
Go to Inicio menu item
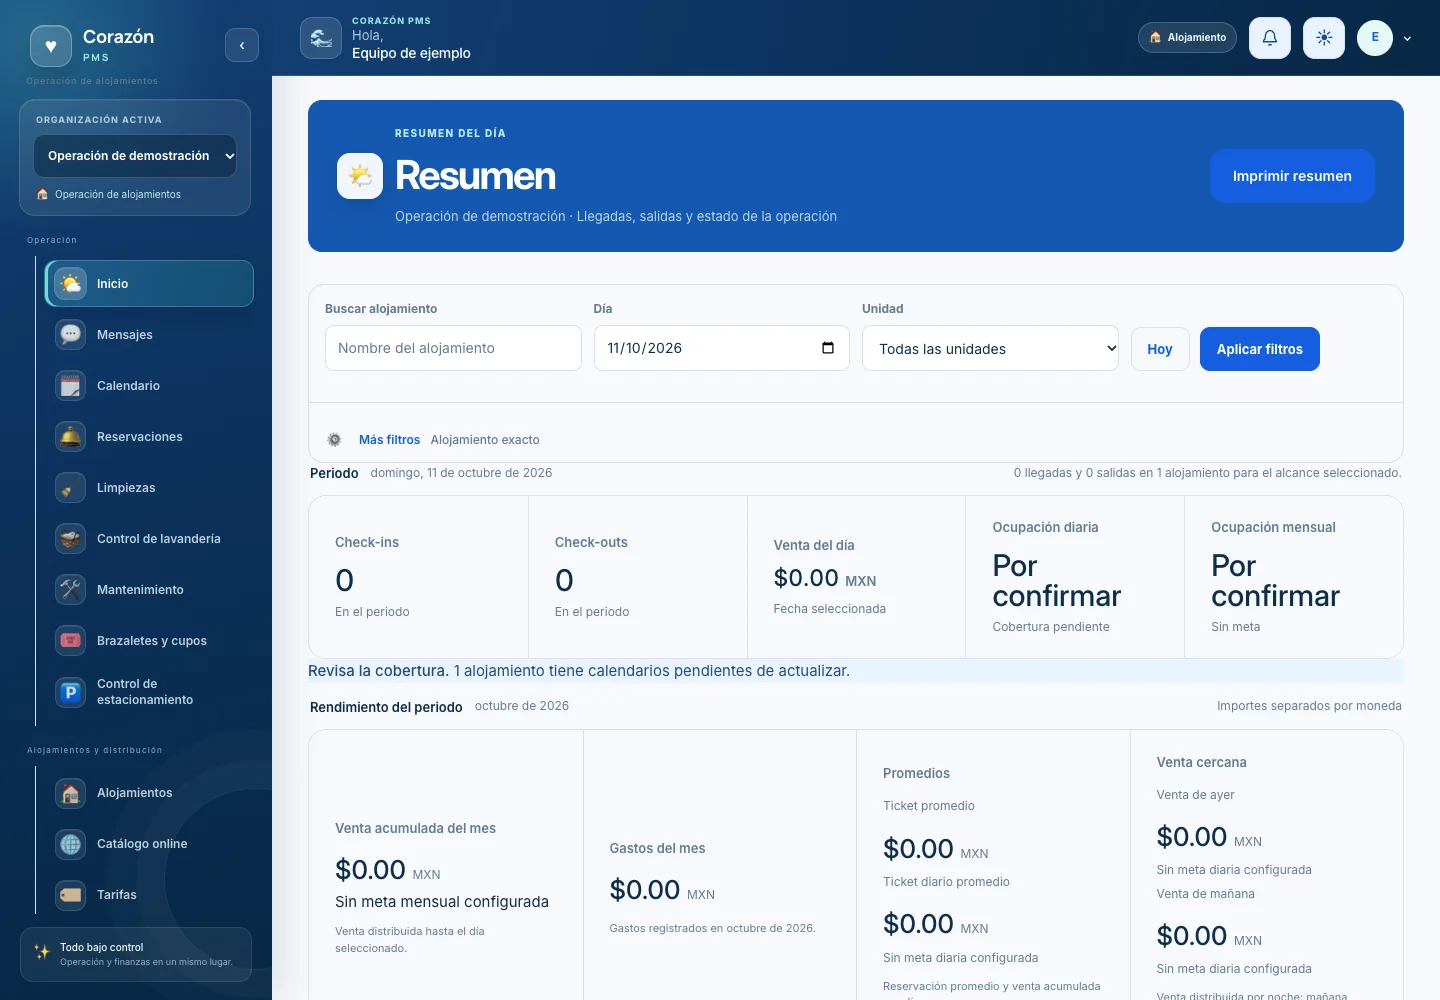coord(149,284)
